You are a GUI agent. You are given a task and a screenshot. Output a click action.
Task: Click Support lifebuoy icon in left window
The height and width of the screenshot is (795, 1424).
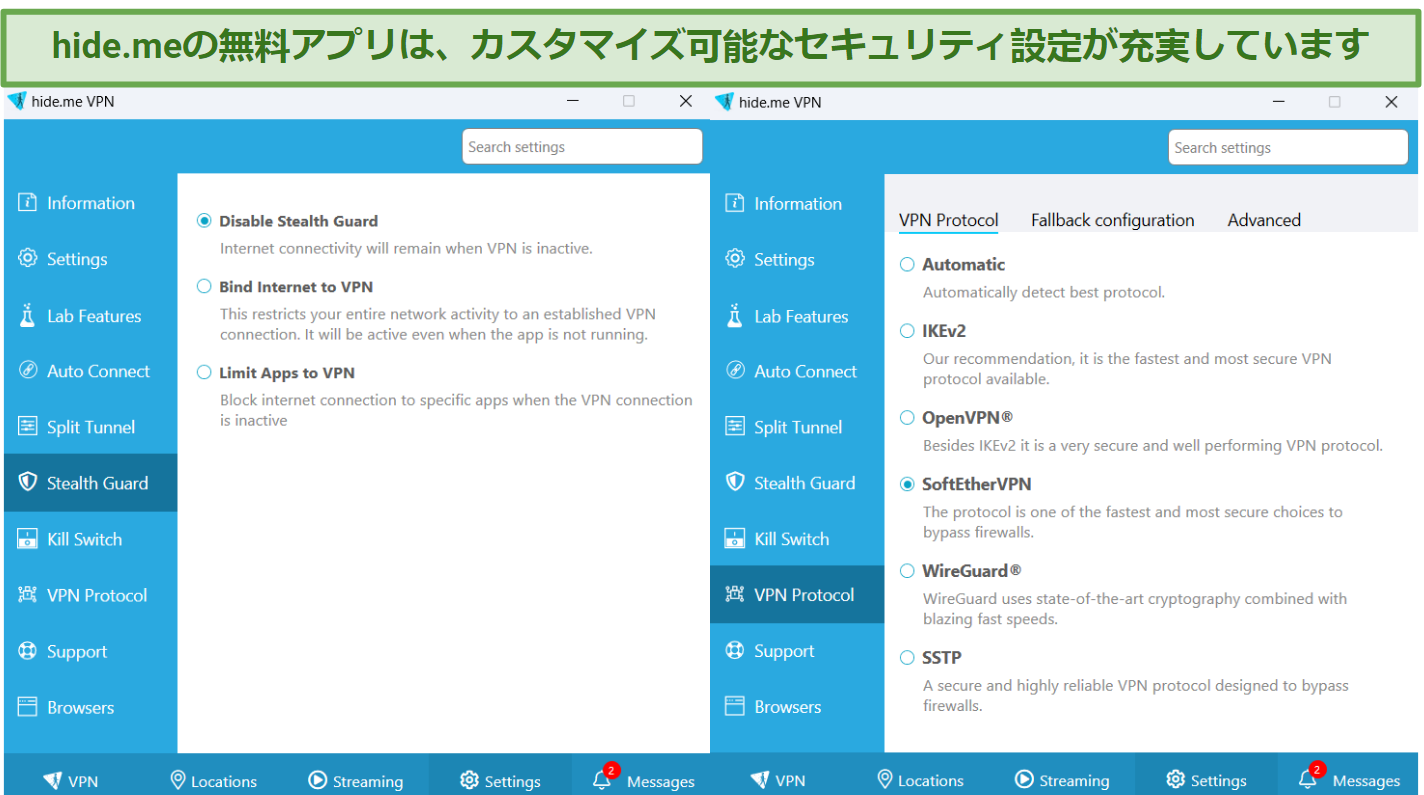click(x=28, y=651)
